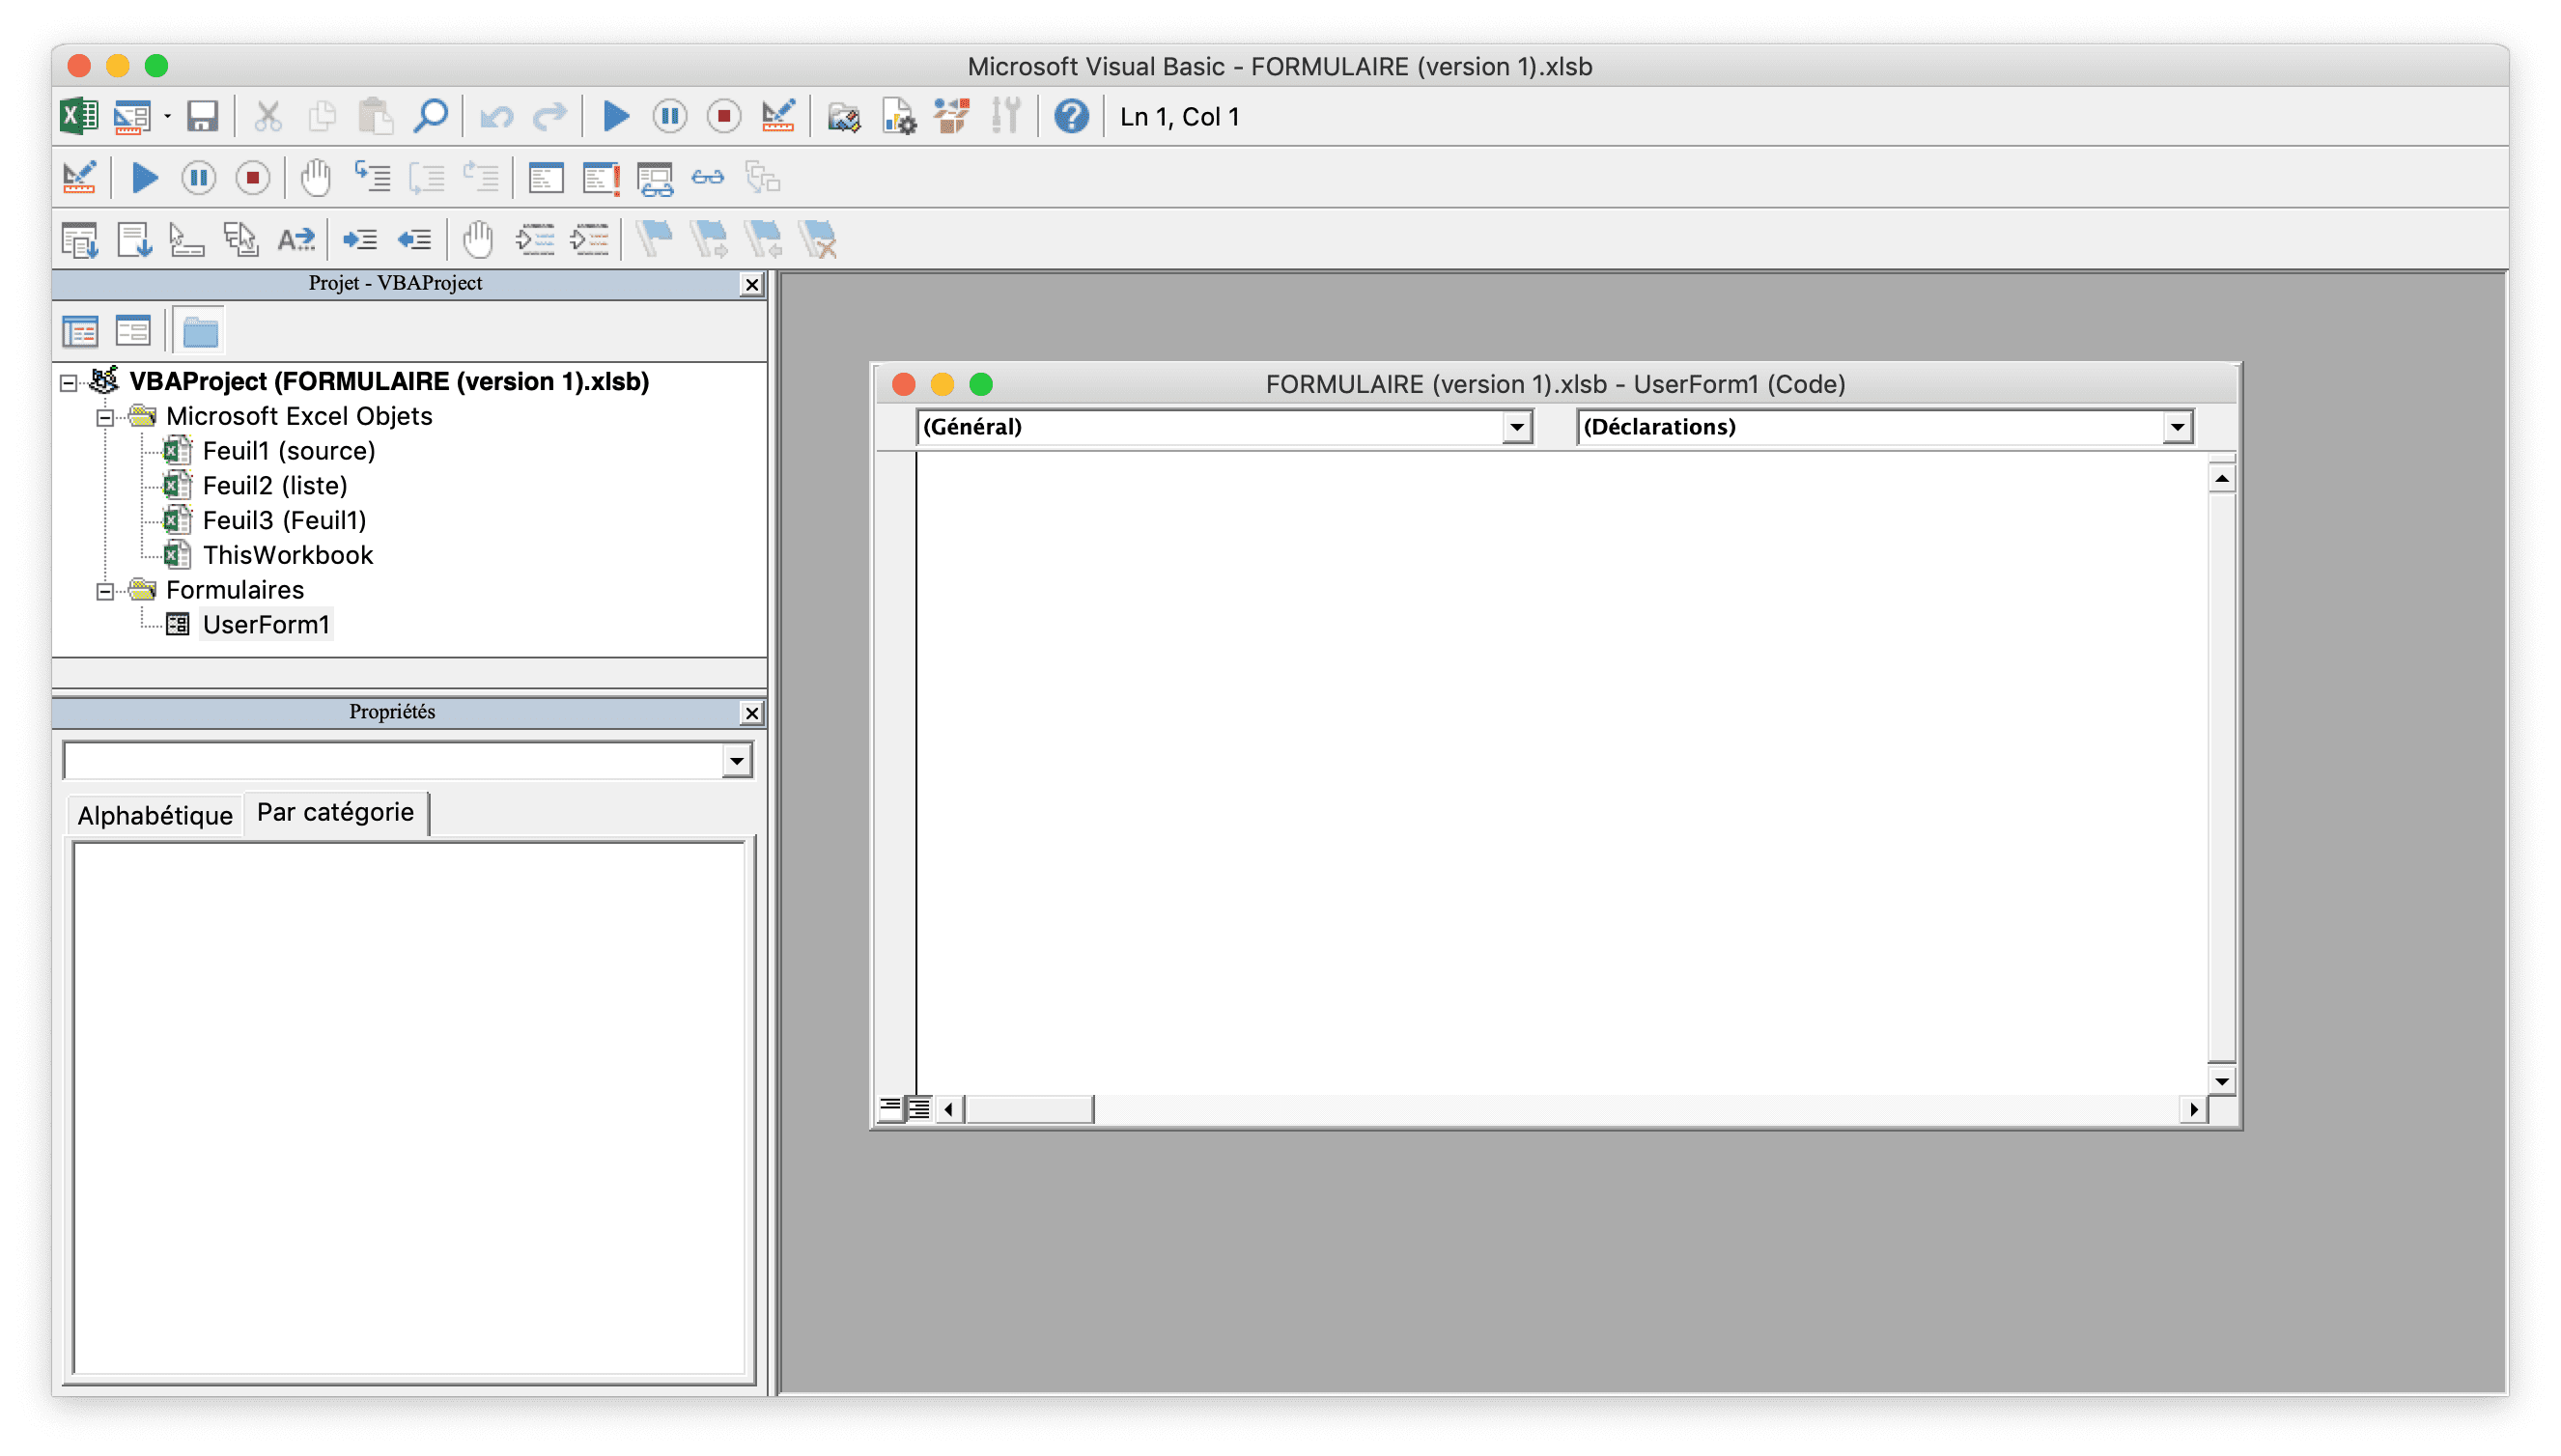The image size is (2561, 1456).
Task: Switch to procedure view button
Action: [889, 1108]
